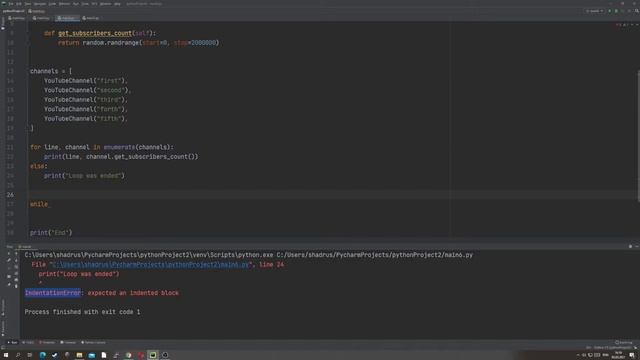Open Chrome from the taskbar
Screen dimensions: 640x360
128,355
